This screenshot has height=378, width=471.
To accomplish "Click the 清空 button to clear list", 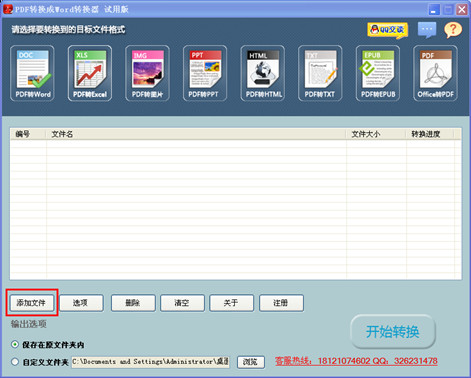I will click(x=182, y=303).
